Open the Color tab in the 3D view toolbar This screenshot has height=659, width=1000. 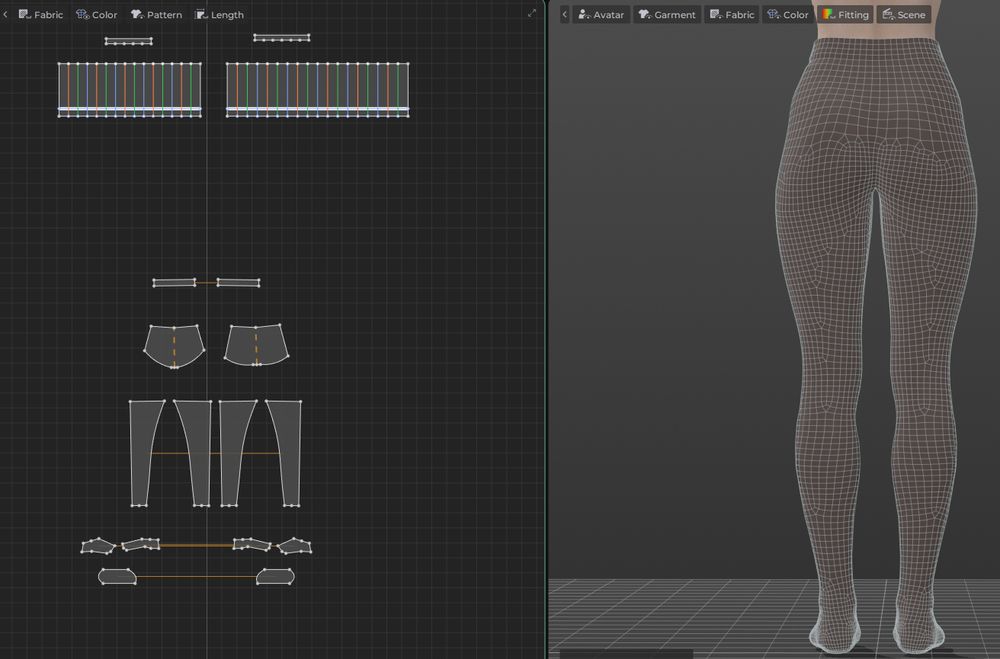[x=788, y=14]
